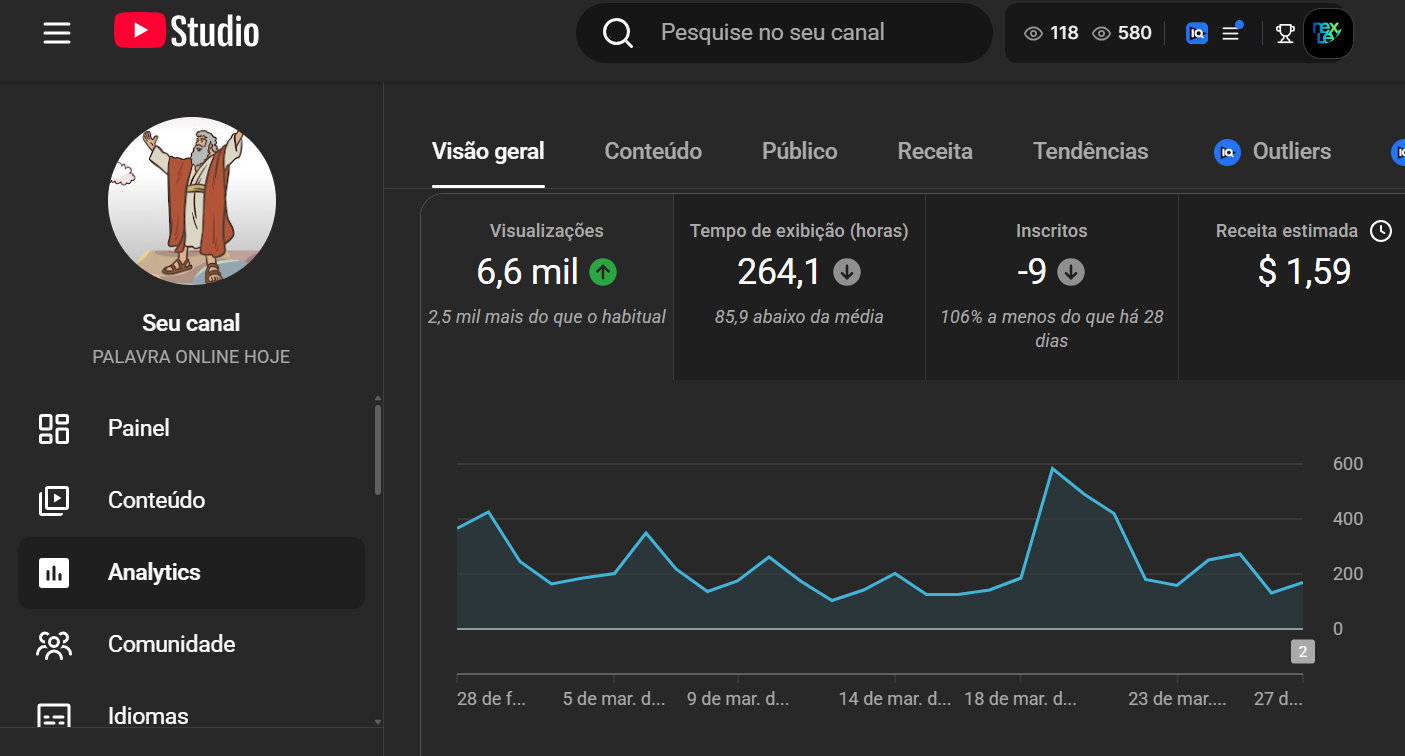
Task: Switch to the Conteúdo analytics tab
Action: click(x=653, y=152)
